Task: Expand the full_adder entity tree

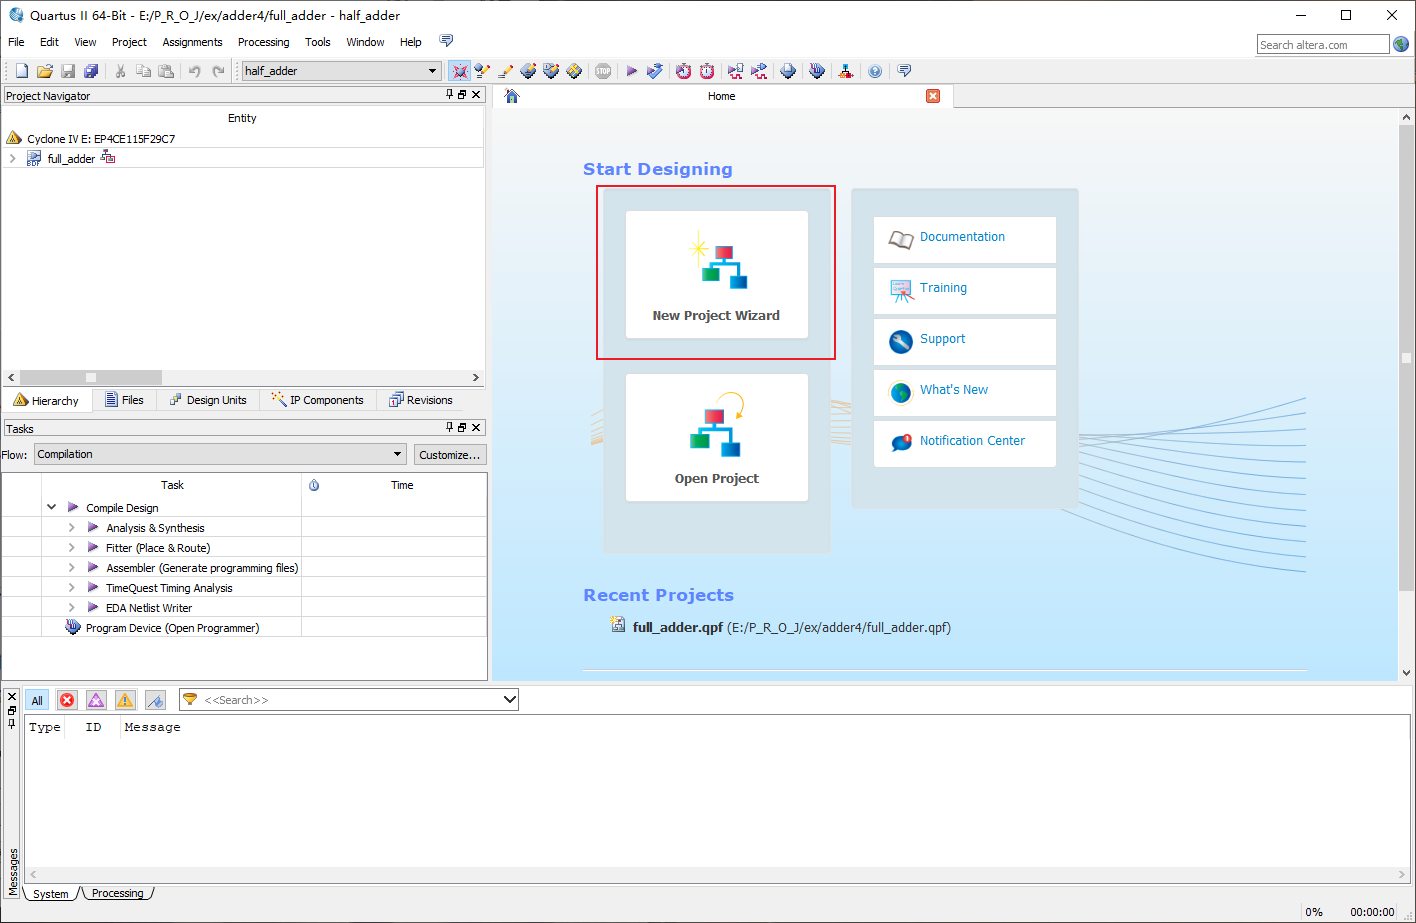Action: pos(12,158)
